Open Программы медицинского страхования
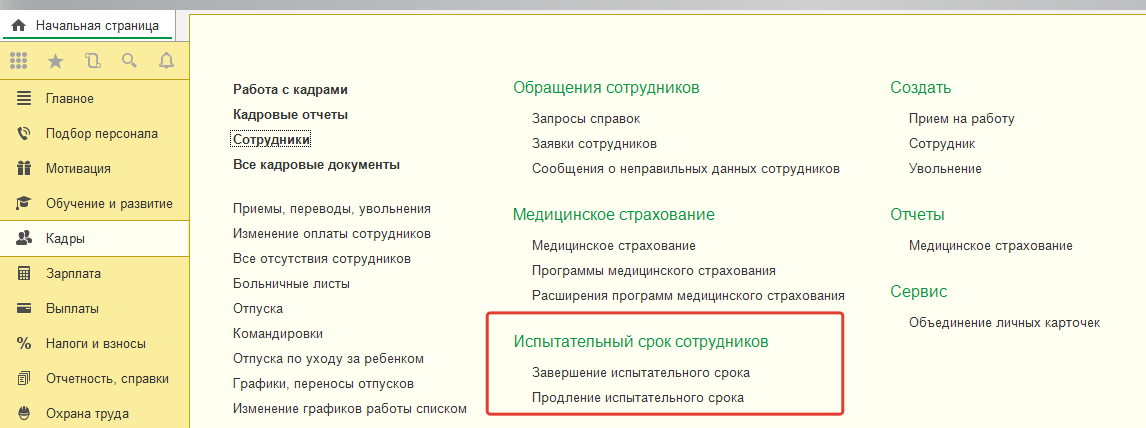1146x428 pixels. (x=654, y=271)
